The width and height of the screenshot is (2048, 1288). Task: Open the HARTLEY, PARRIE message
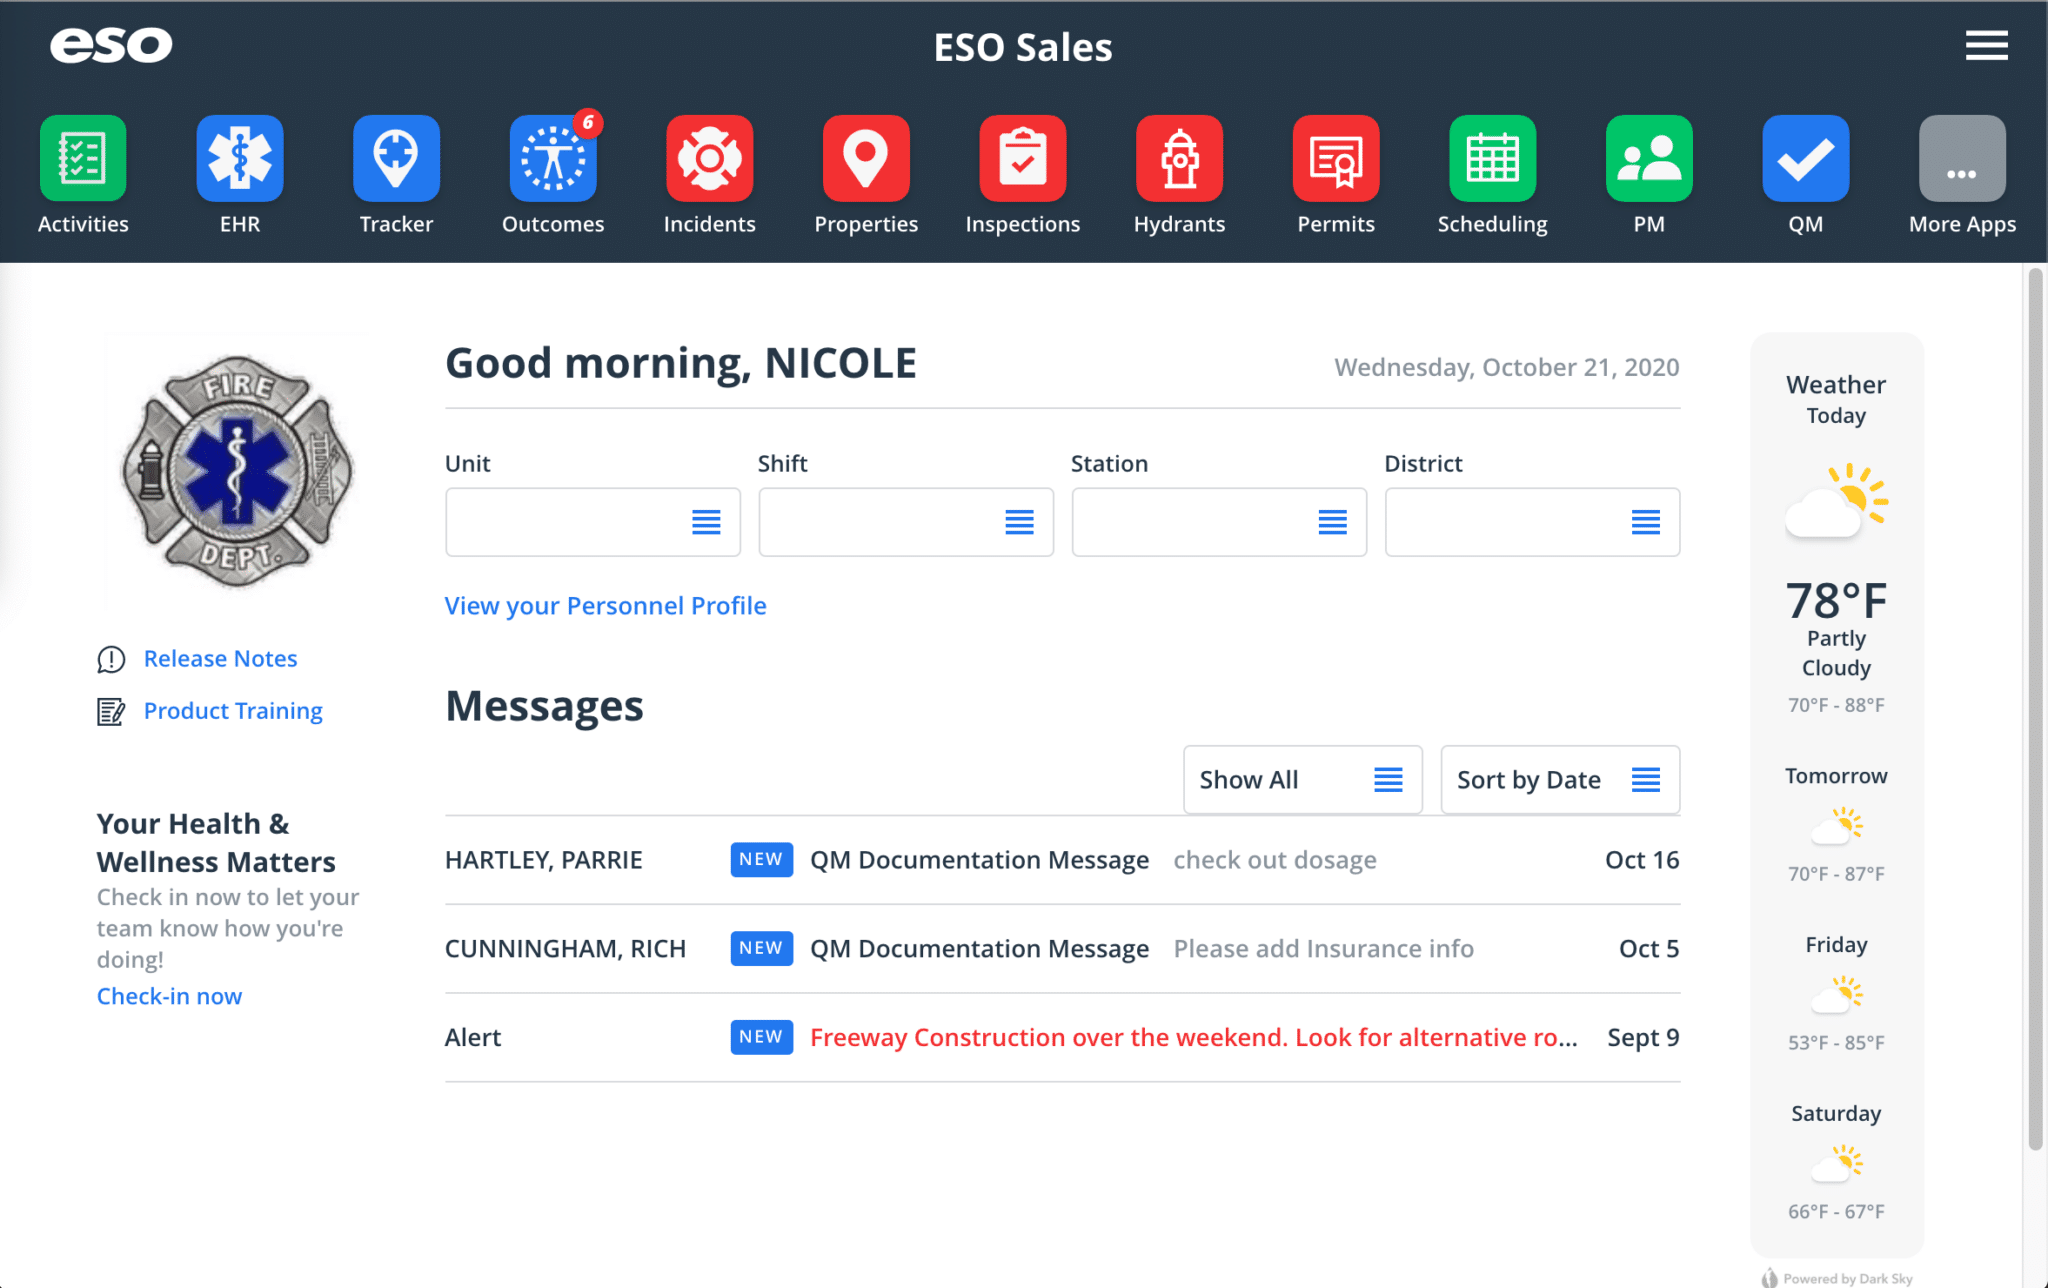pos(1062,860)
